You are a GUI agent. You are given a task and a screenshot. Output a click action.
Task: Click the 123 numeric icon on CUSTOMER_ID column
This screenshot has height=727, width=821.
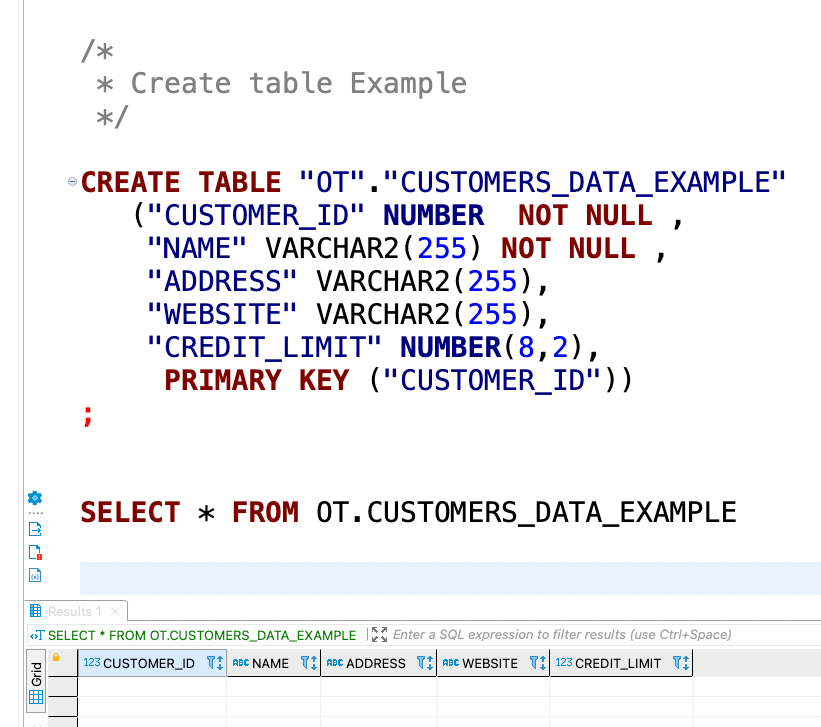(92, 663)
